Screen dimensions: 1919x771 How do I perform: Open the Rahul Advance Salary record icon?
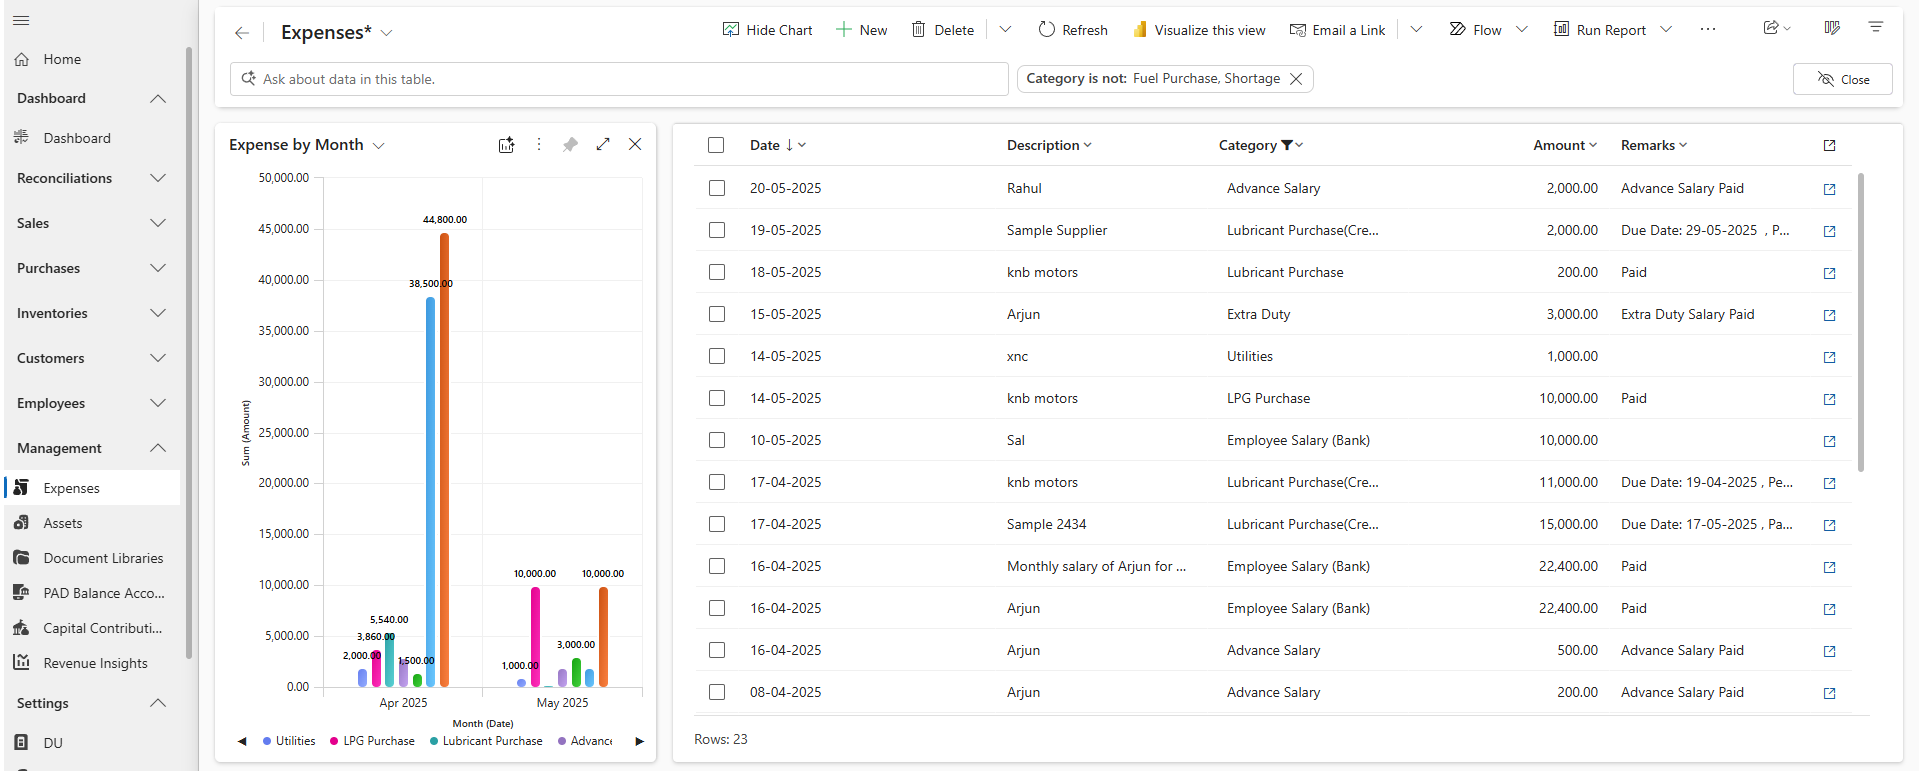(1830, 189)
